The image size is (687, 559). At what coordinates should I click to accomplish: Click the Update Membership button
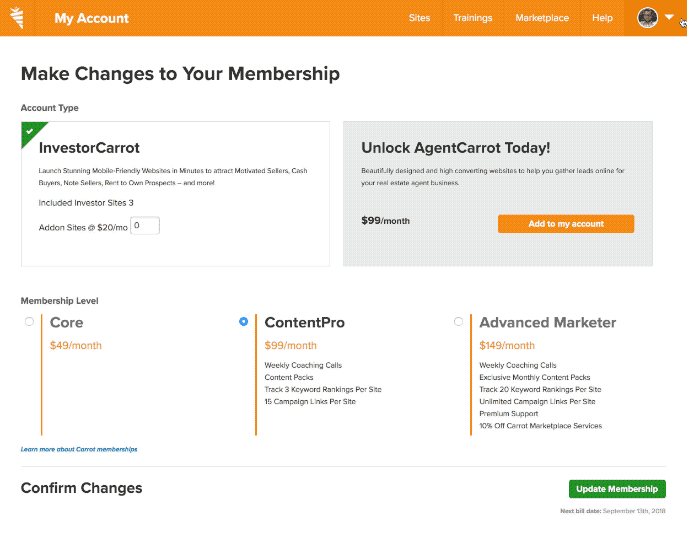click(x=617, y=489)
